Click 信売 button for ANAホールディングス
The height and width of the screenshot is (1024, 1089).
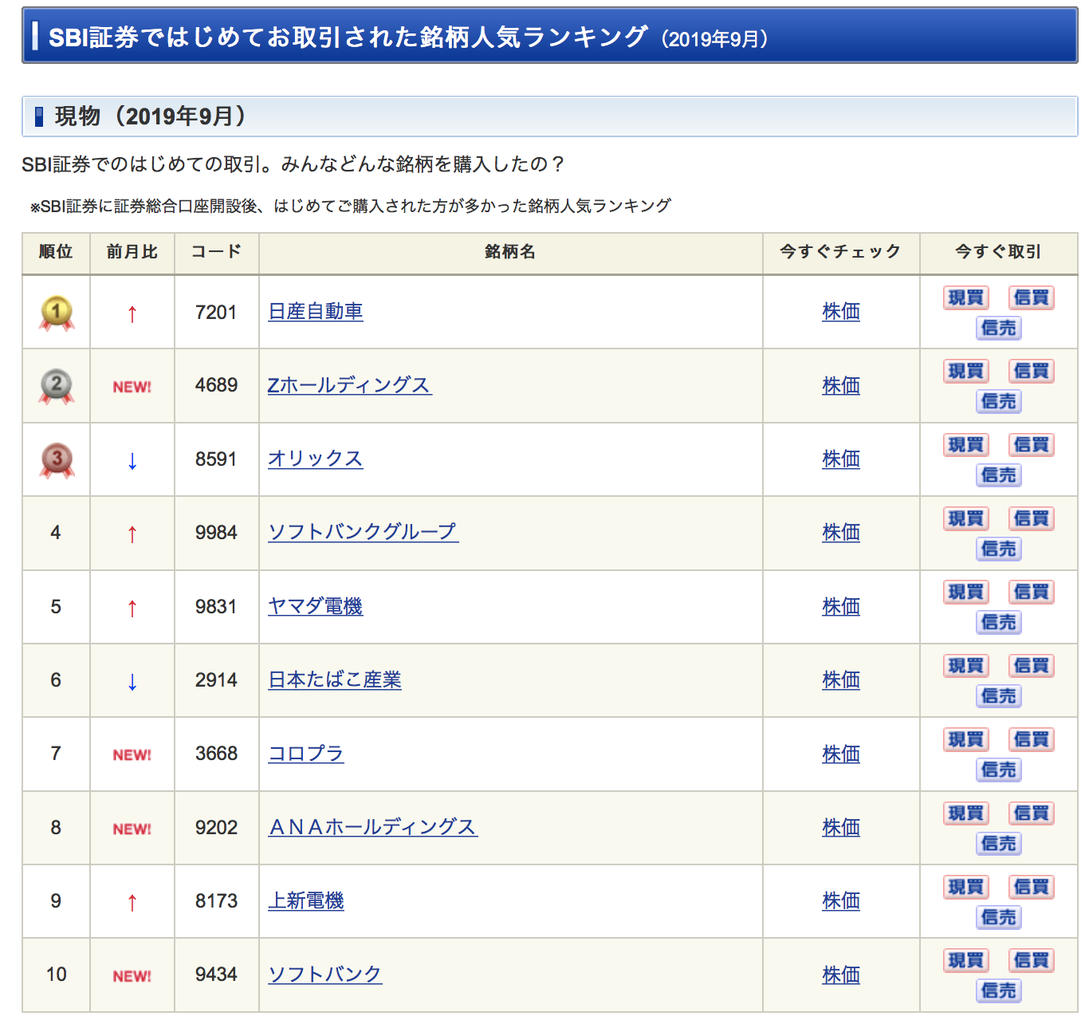tap(999, 843)
